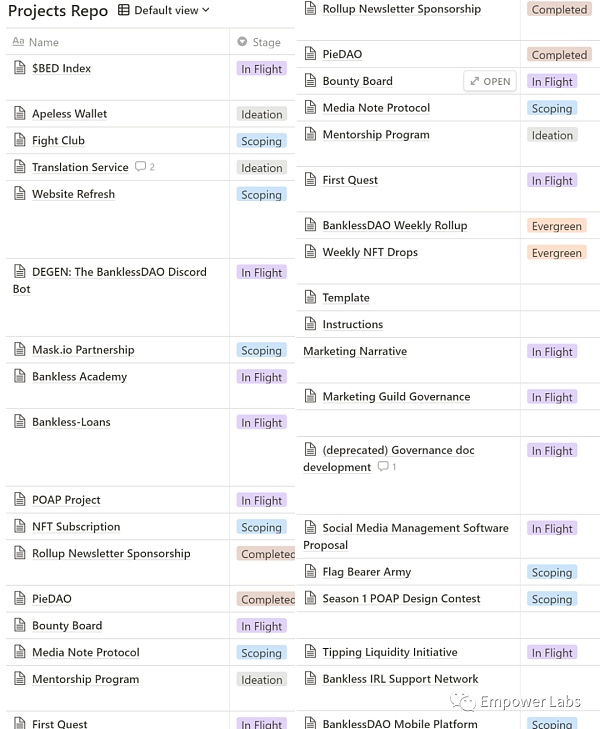Click the Mask.io Partnership page icon
Viewport: 600px width, 729px height.
tap(20, 350)
